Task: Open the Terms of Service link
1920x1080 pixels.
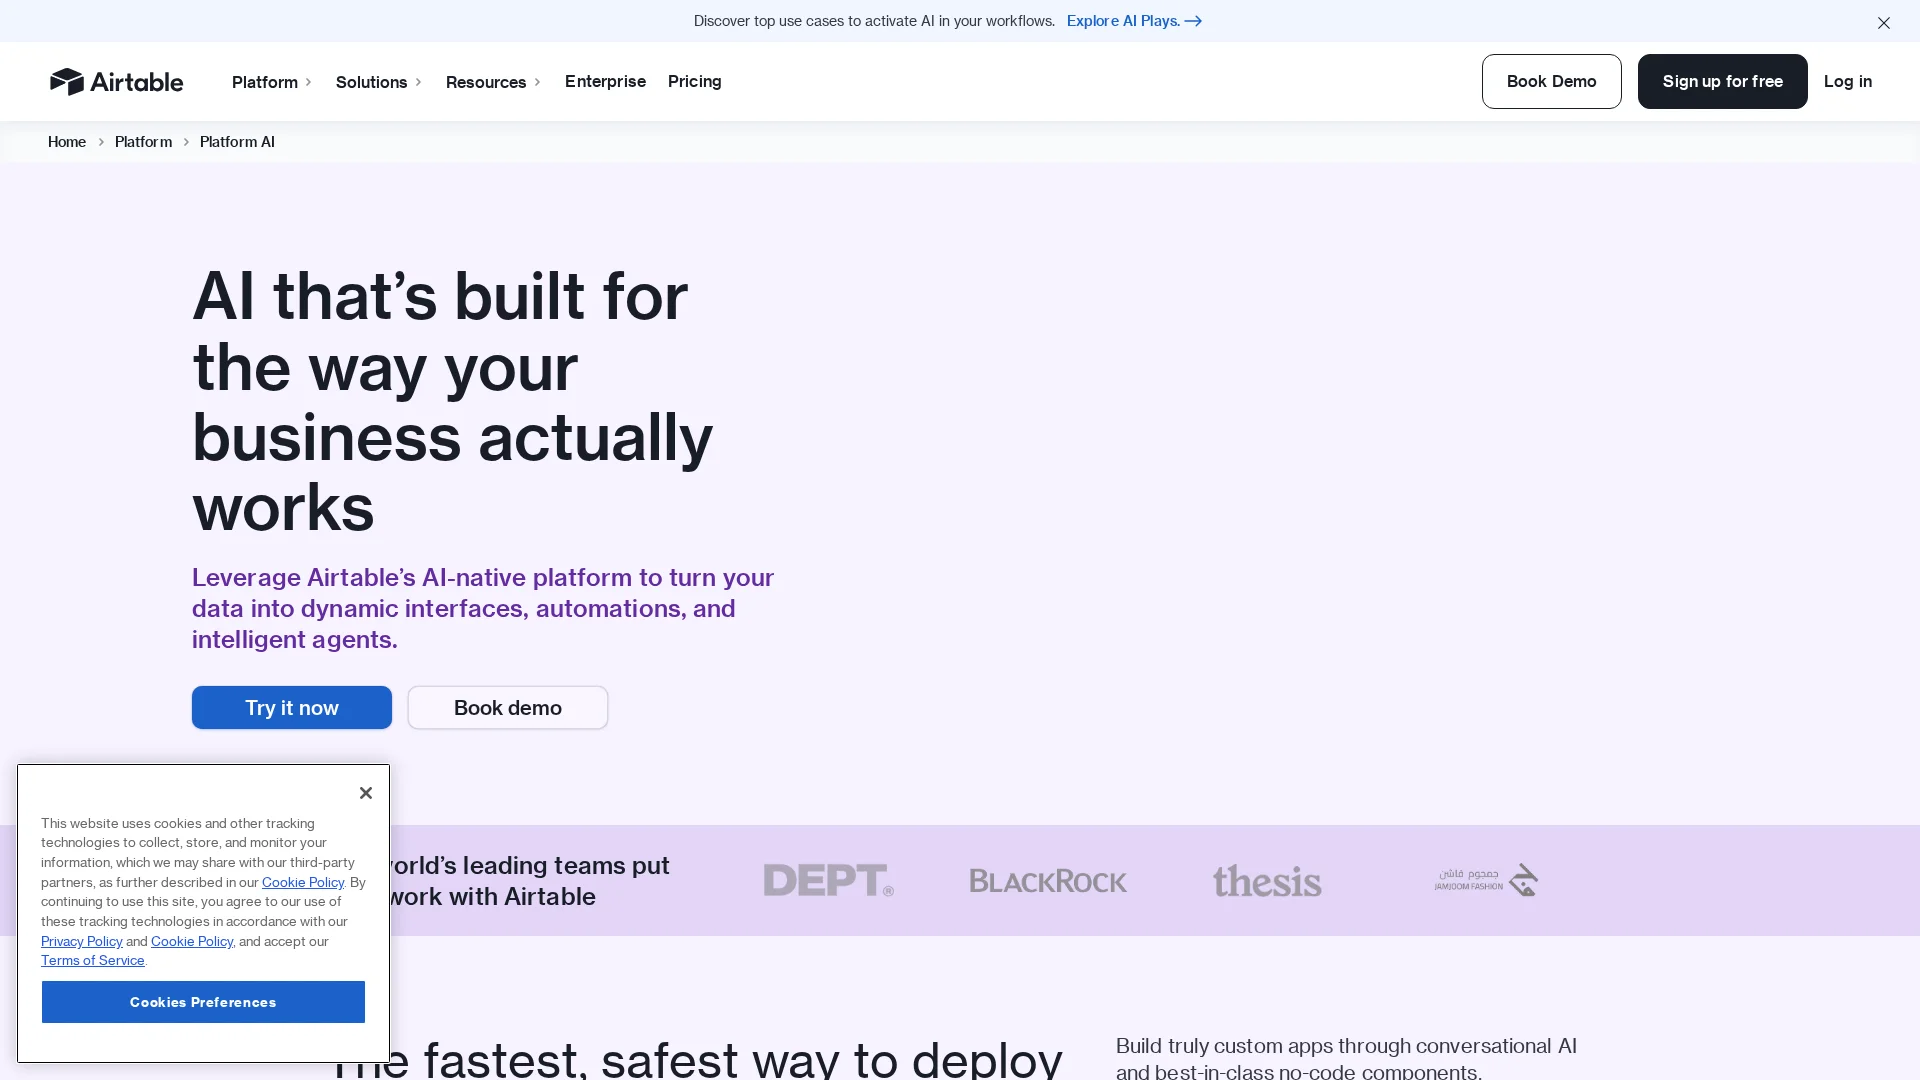Action: tap(92, 960)
